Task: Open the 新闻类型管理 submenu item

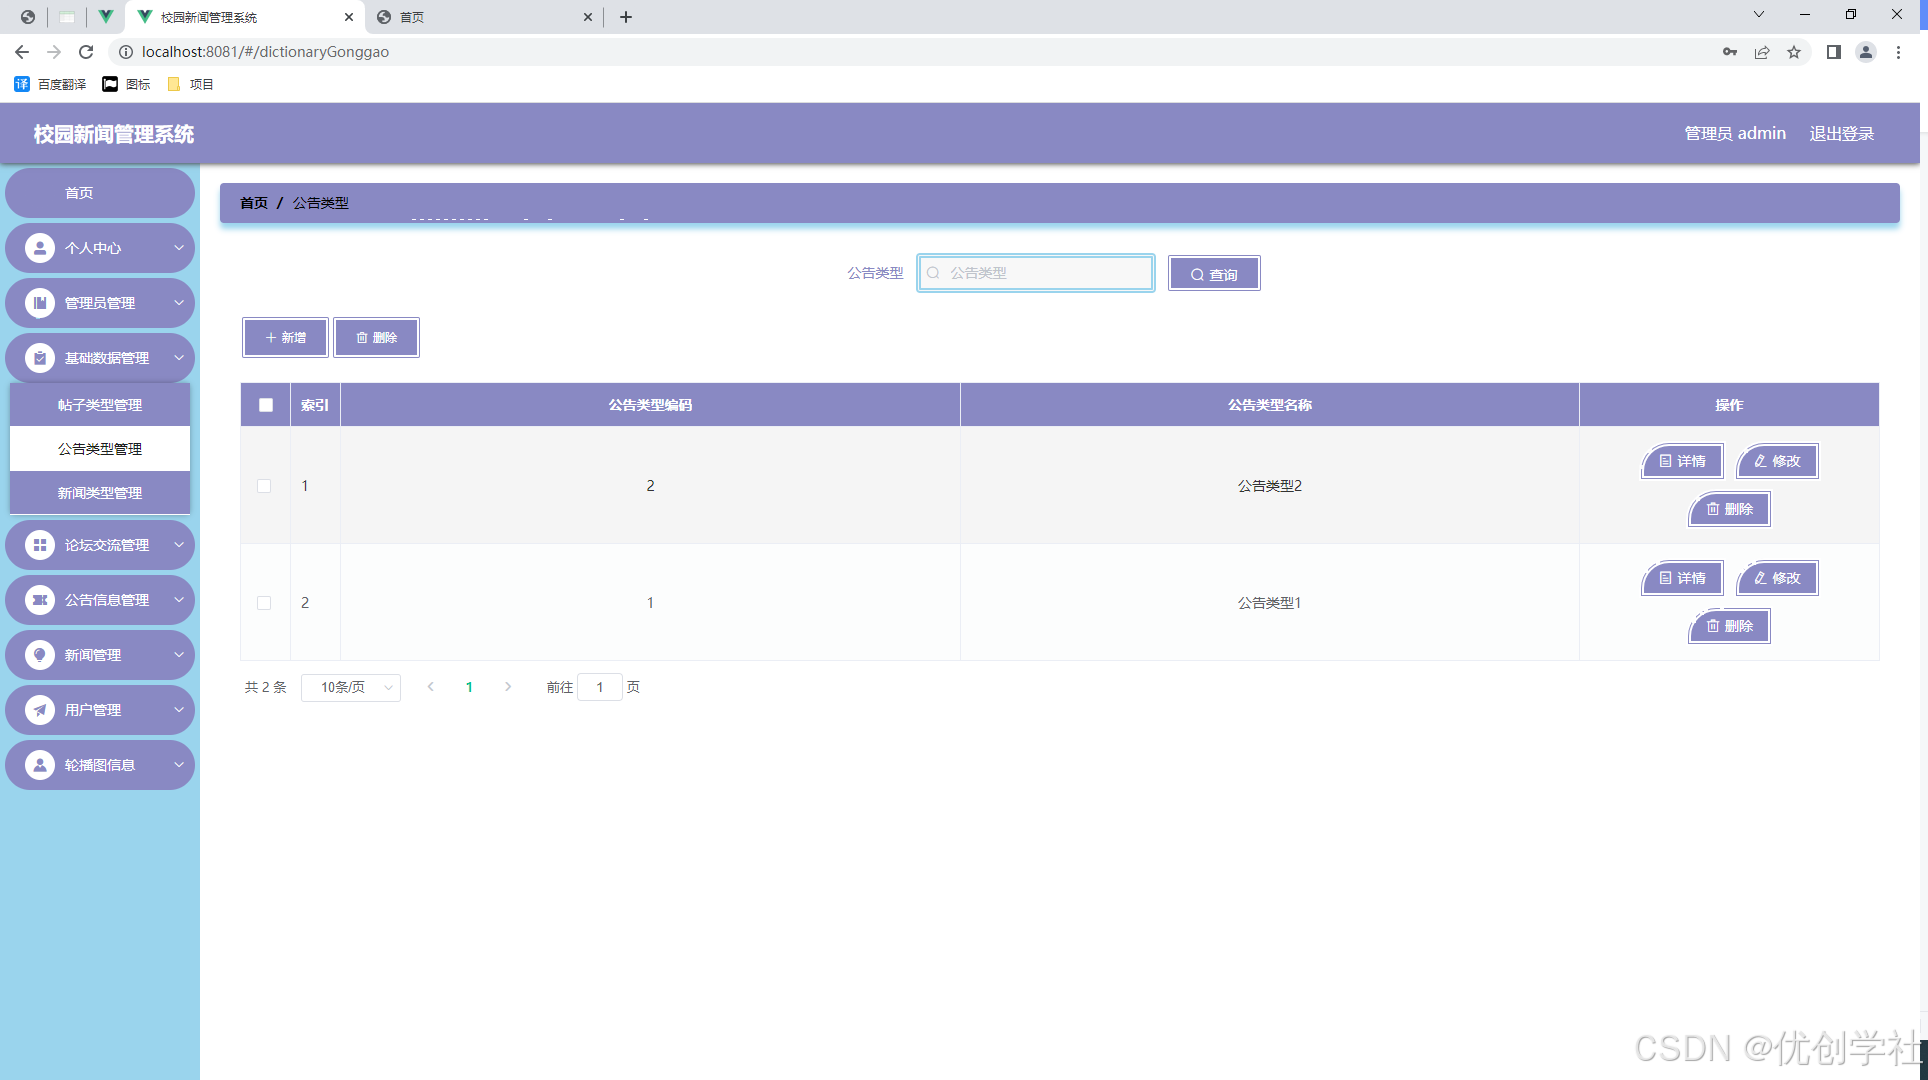Action: pyautogui.click(x=100, y=493)
